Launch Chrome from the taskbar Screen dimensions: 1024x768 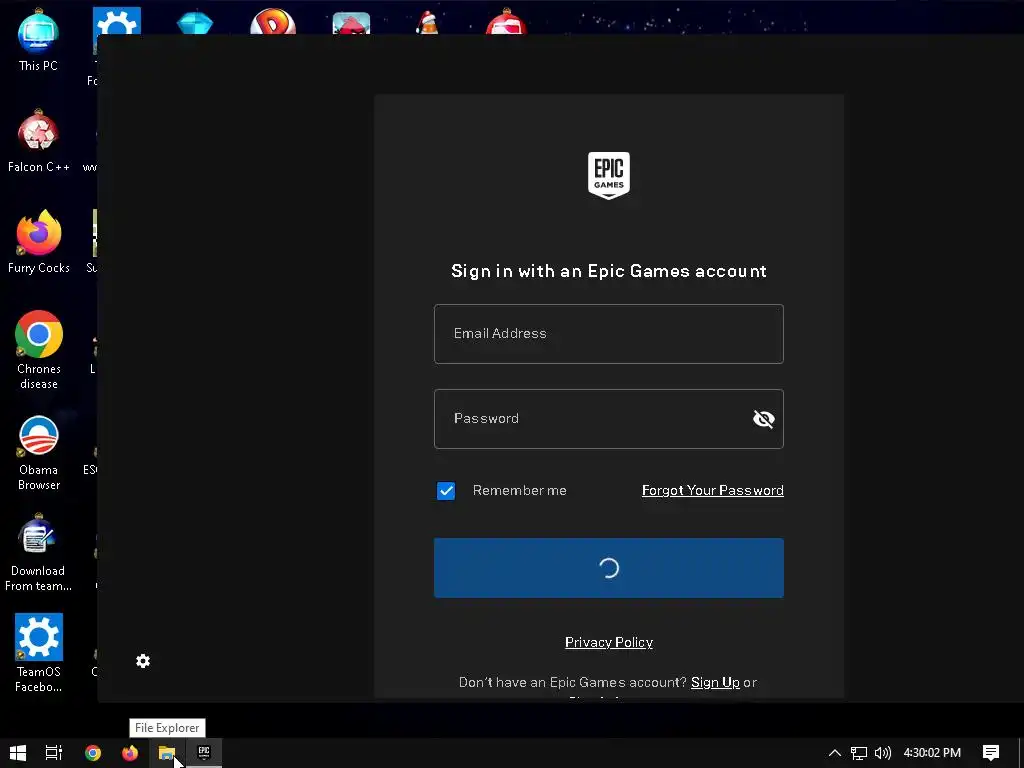coord(93,753)
